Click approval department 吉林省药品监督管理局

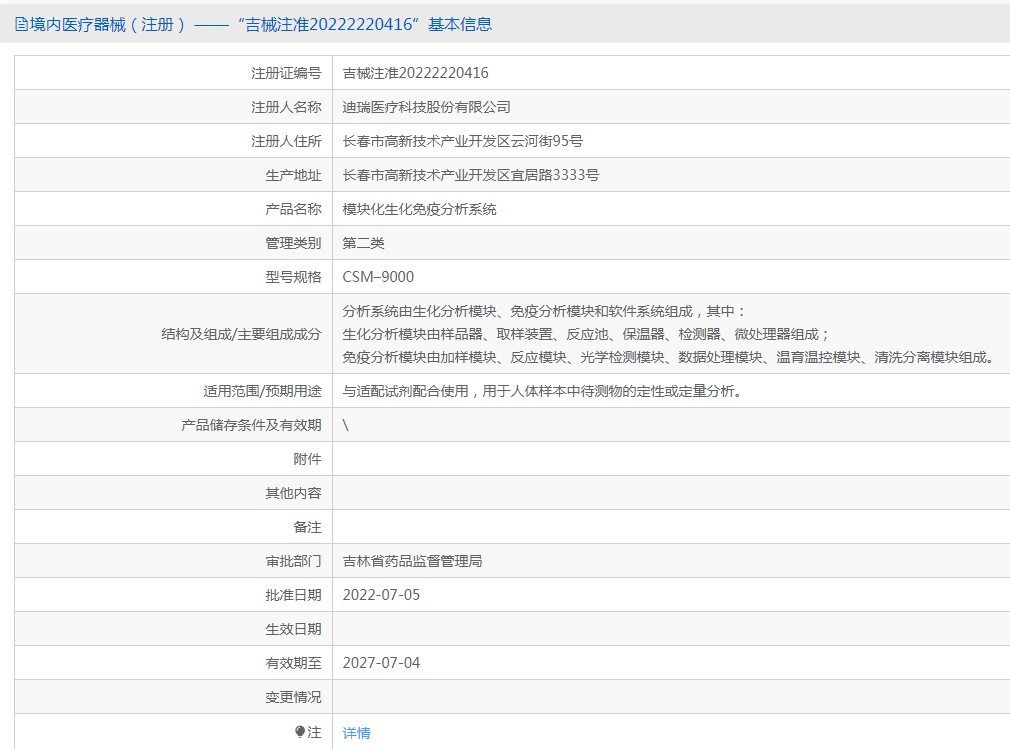point(412,561)
